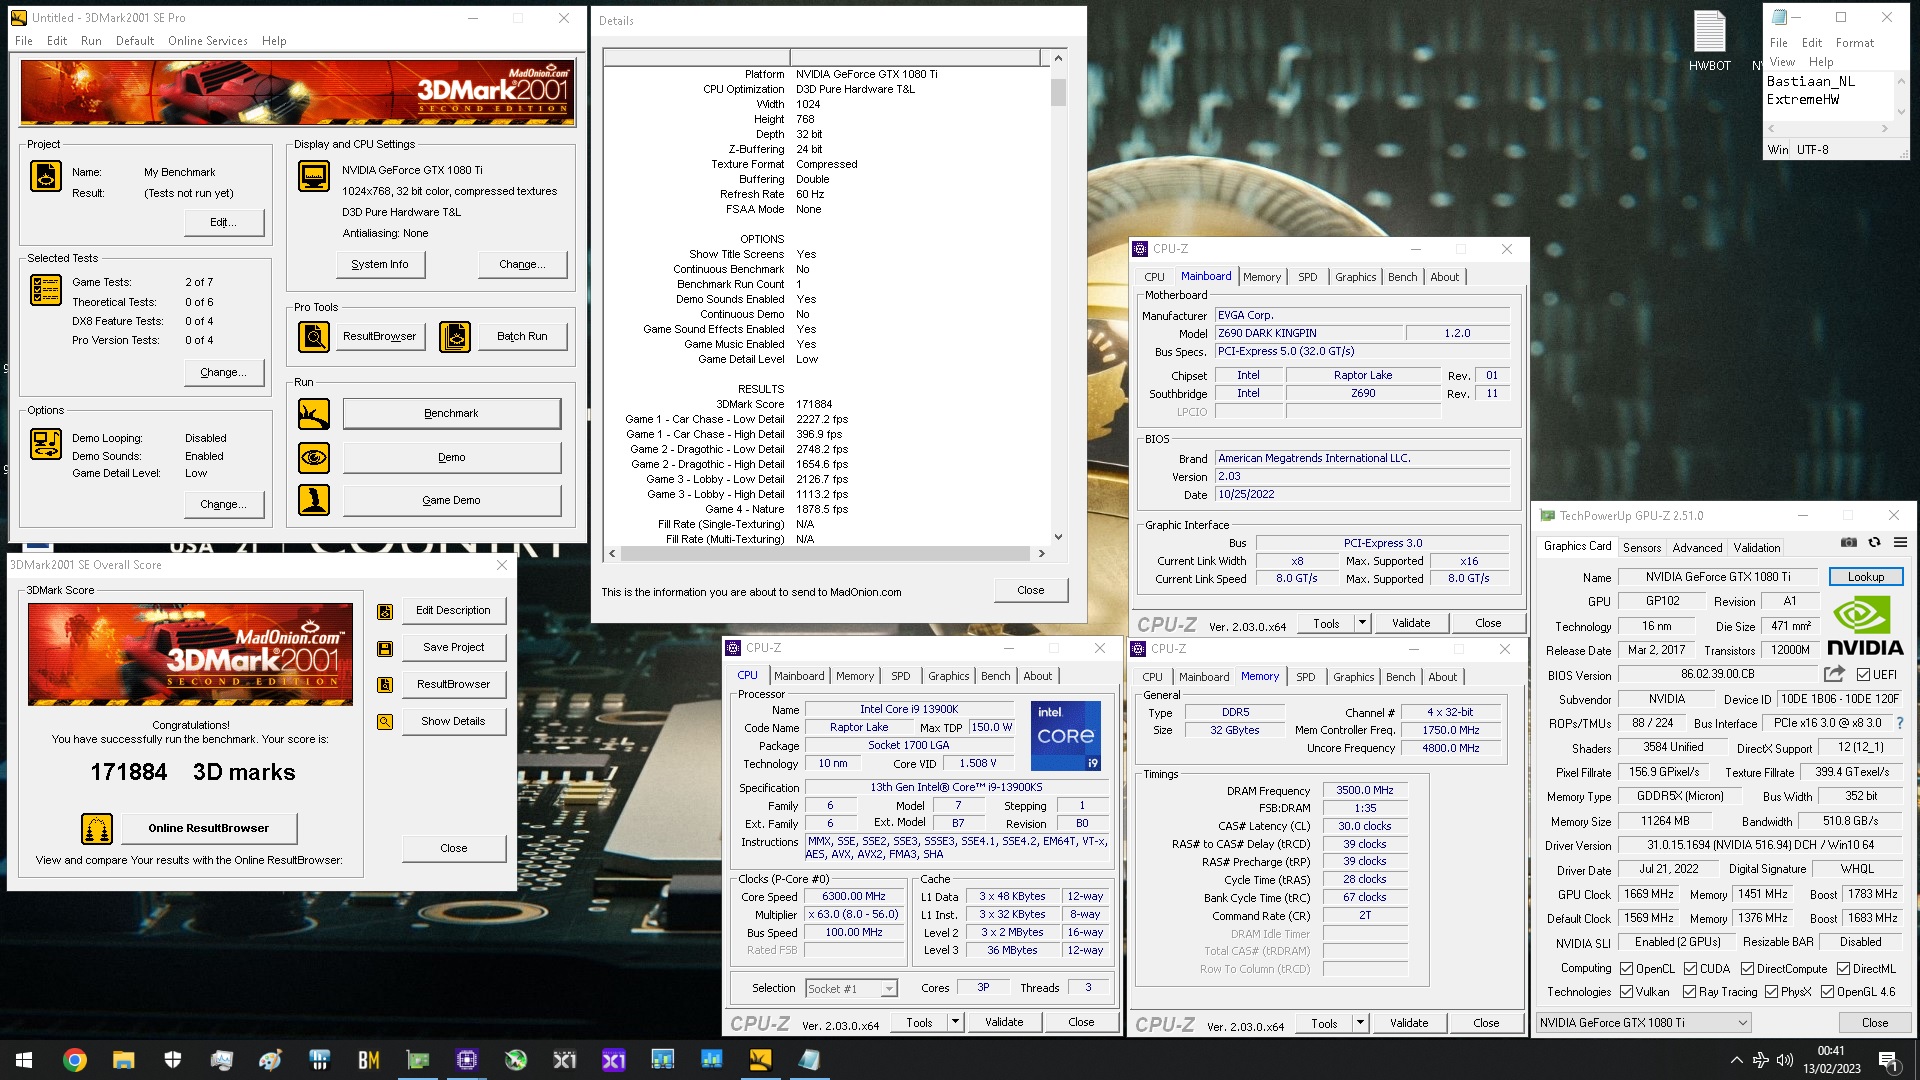Toggle the OpenGL 4.6 checkbox
This screenshot has width=1920, height=1080.
click(1828, 992)
